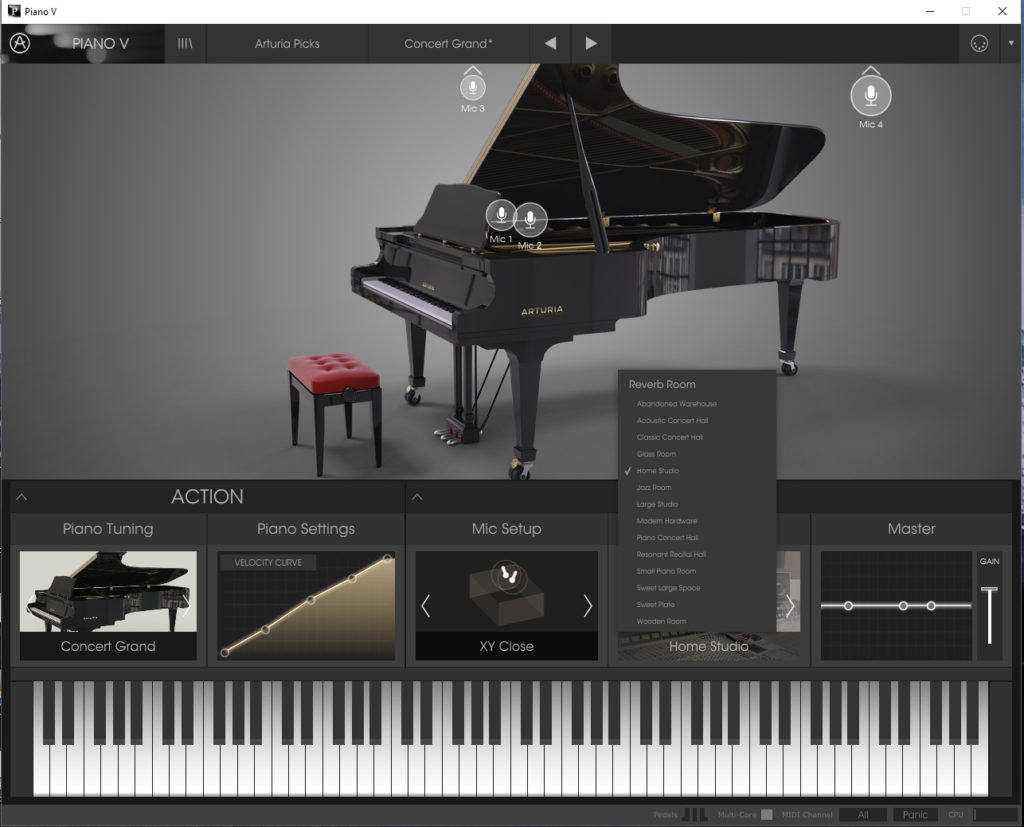Viewport: 1024px width, 827px height.
Task: Open the Concert Grand preset name
Action: (448, 44)
